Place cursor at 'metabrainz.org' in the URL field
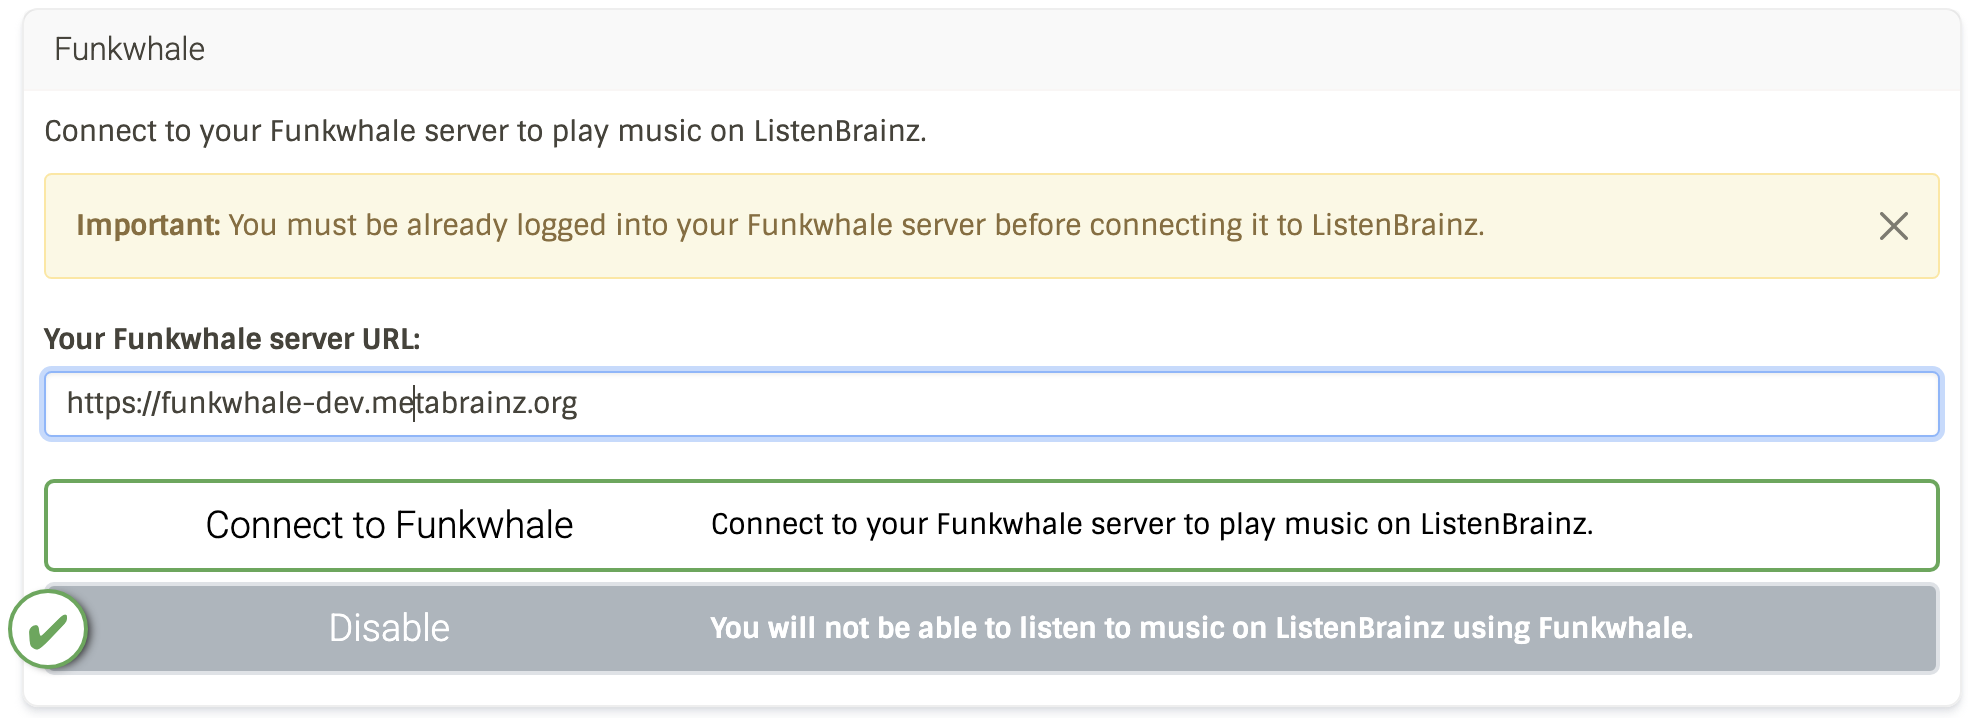1968x718 pixels. click(x=474, y=403)
